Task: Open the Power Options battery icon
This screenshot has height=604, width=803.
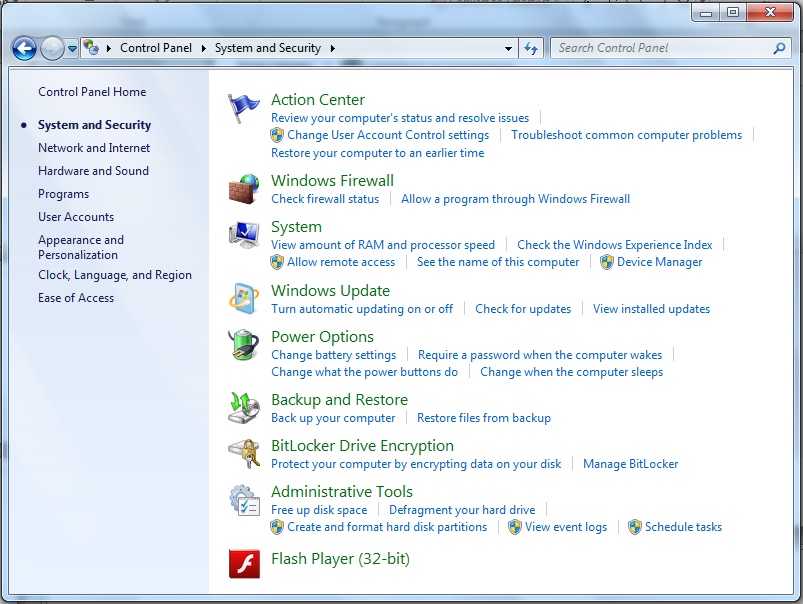Action: click(244, 345)
